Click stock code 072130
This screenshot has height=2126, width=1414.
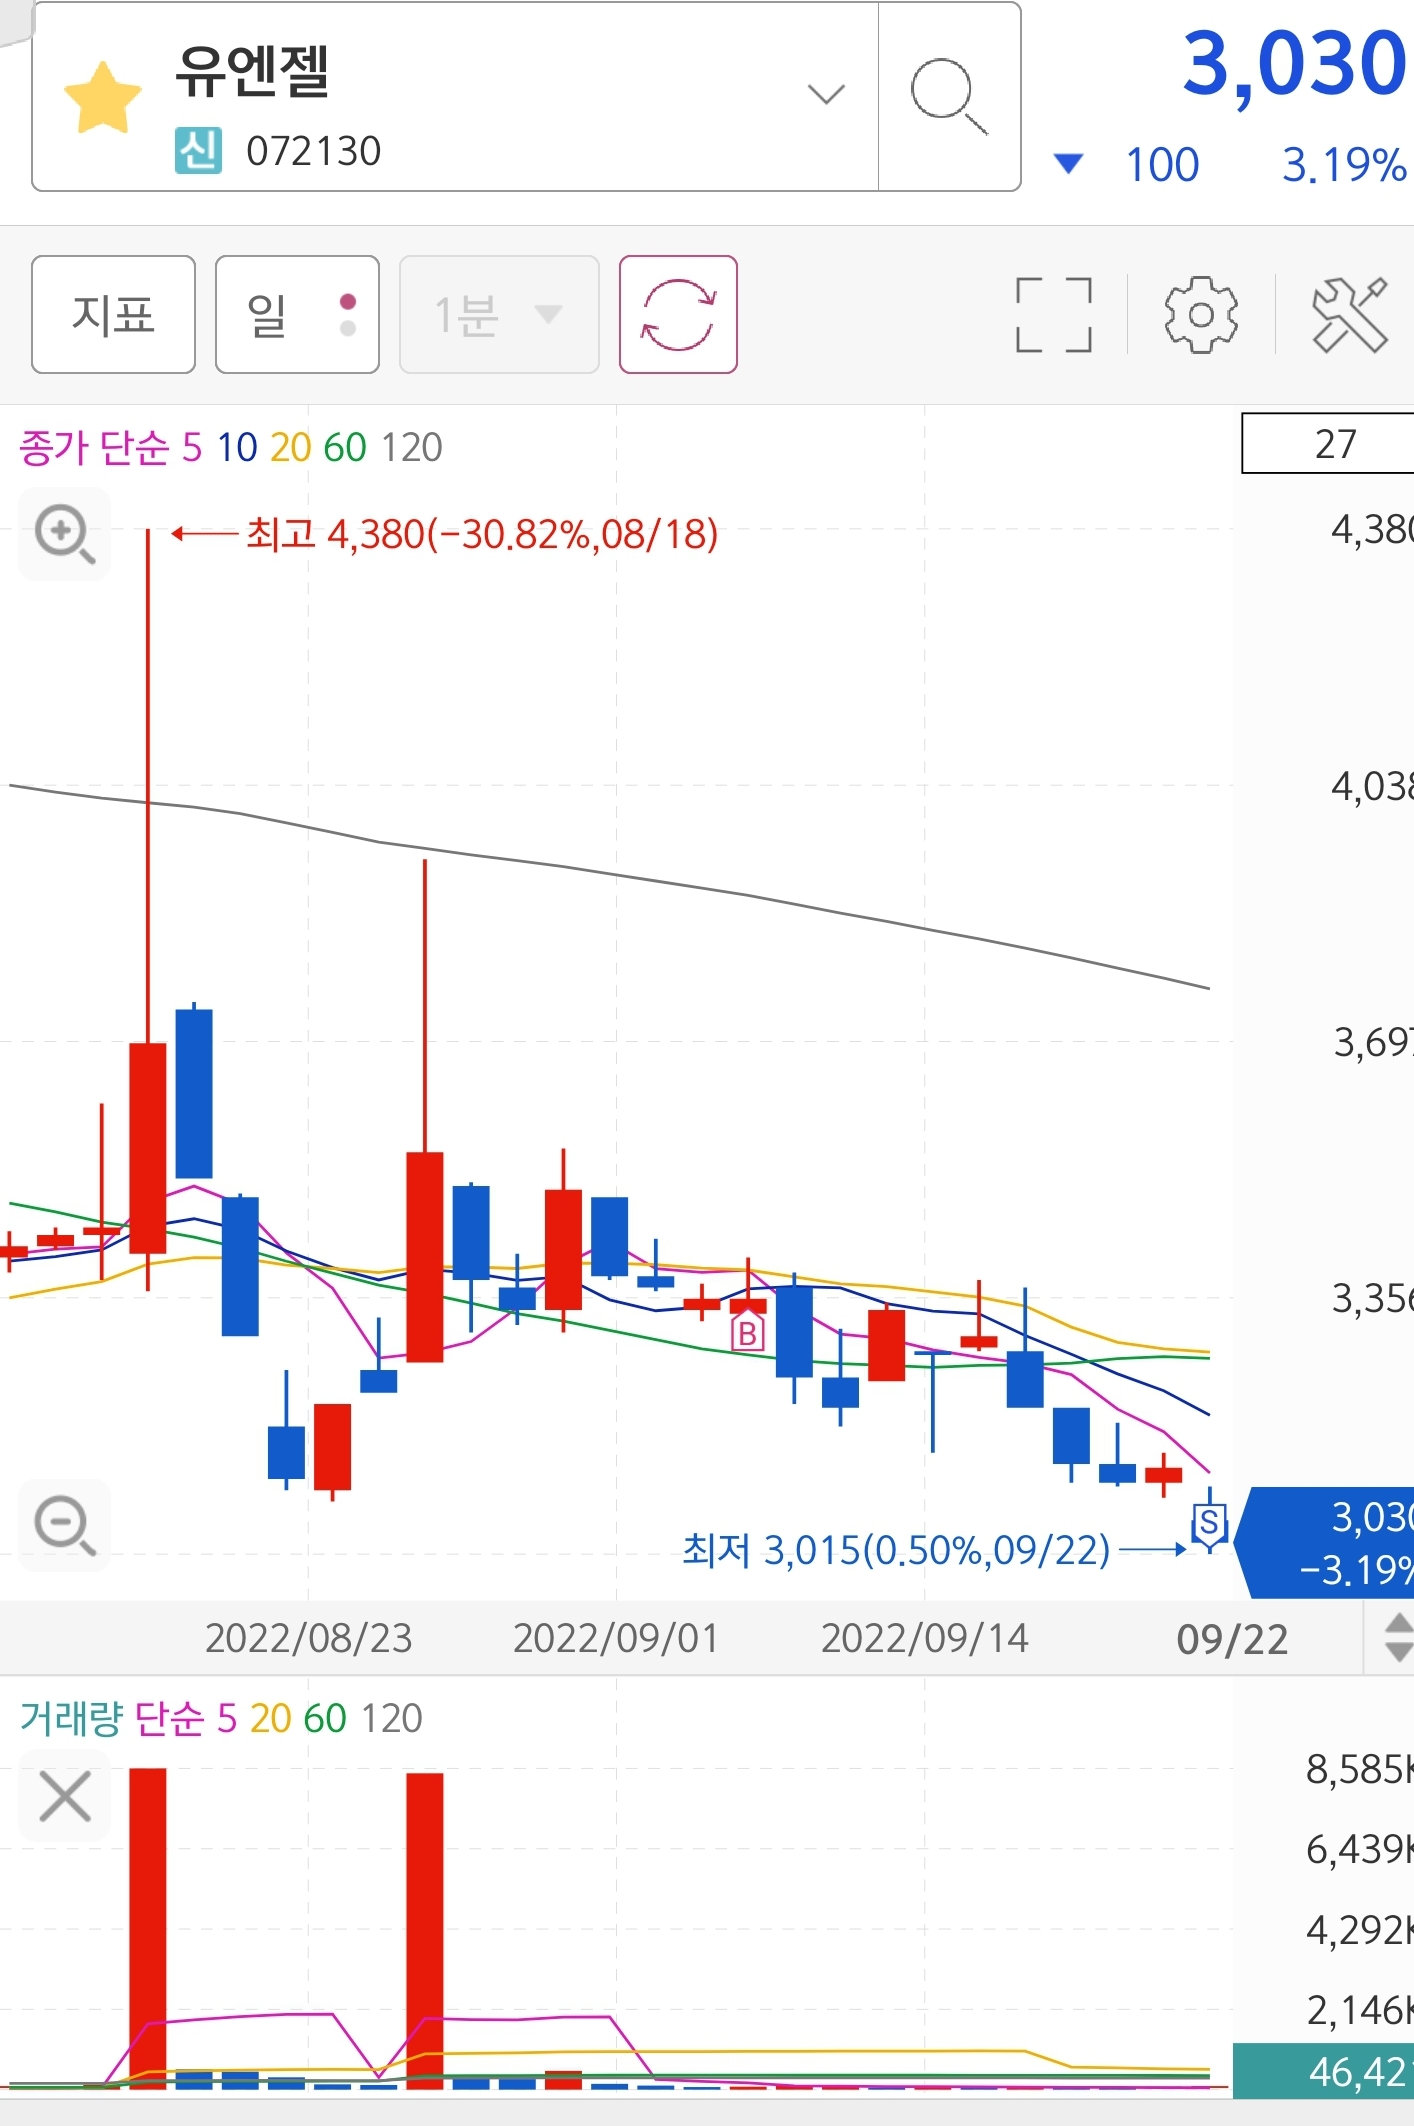(x=314, y=151)
